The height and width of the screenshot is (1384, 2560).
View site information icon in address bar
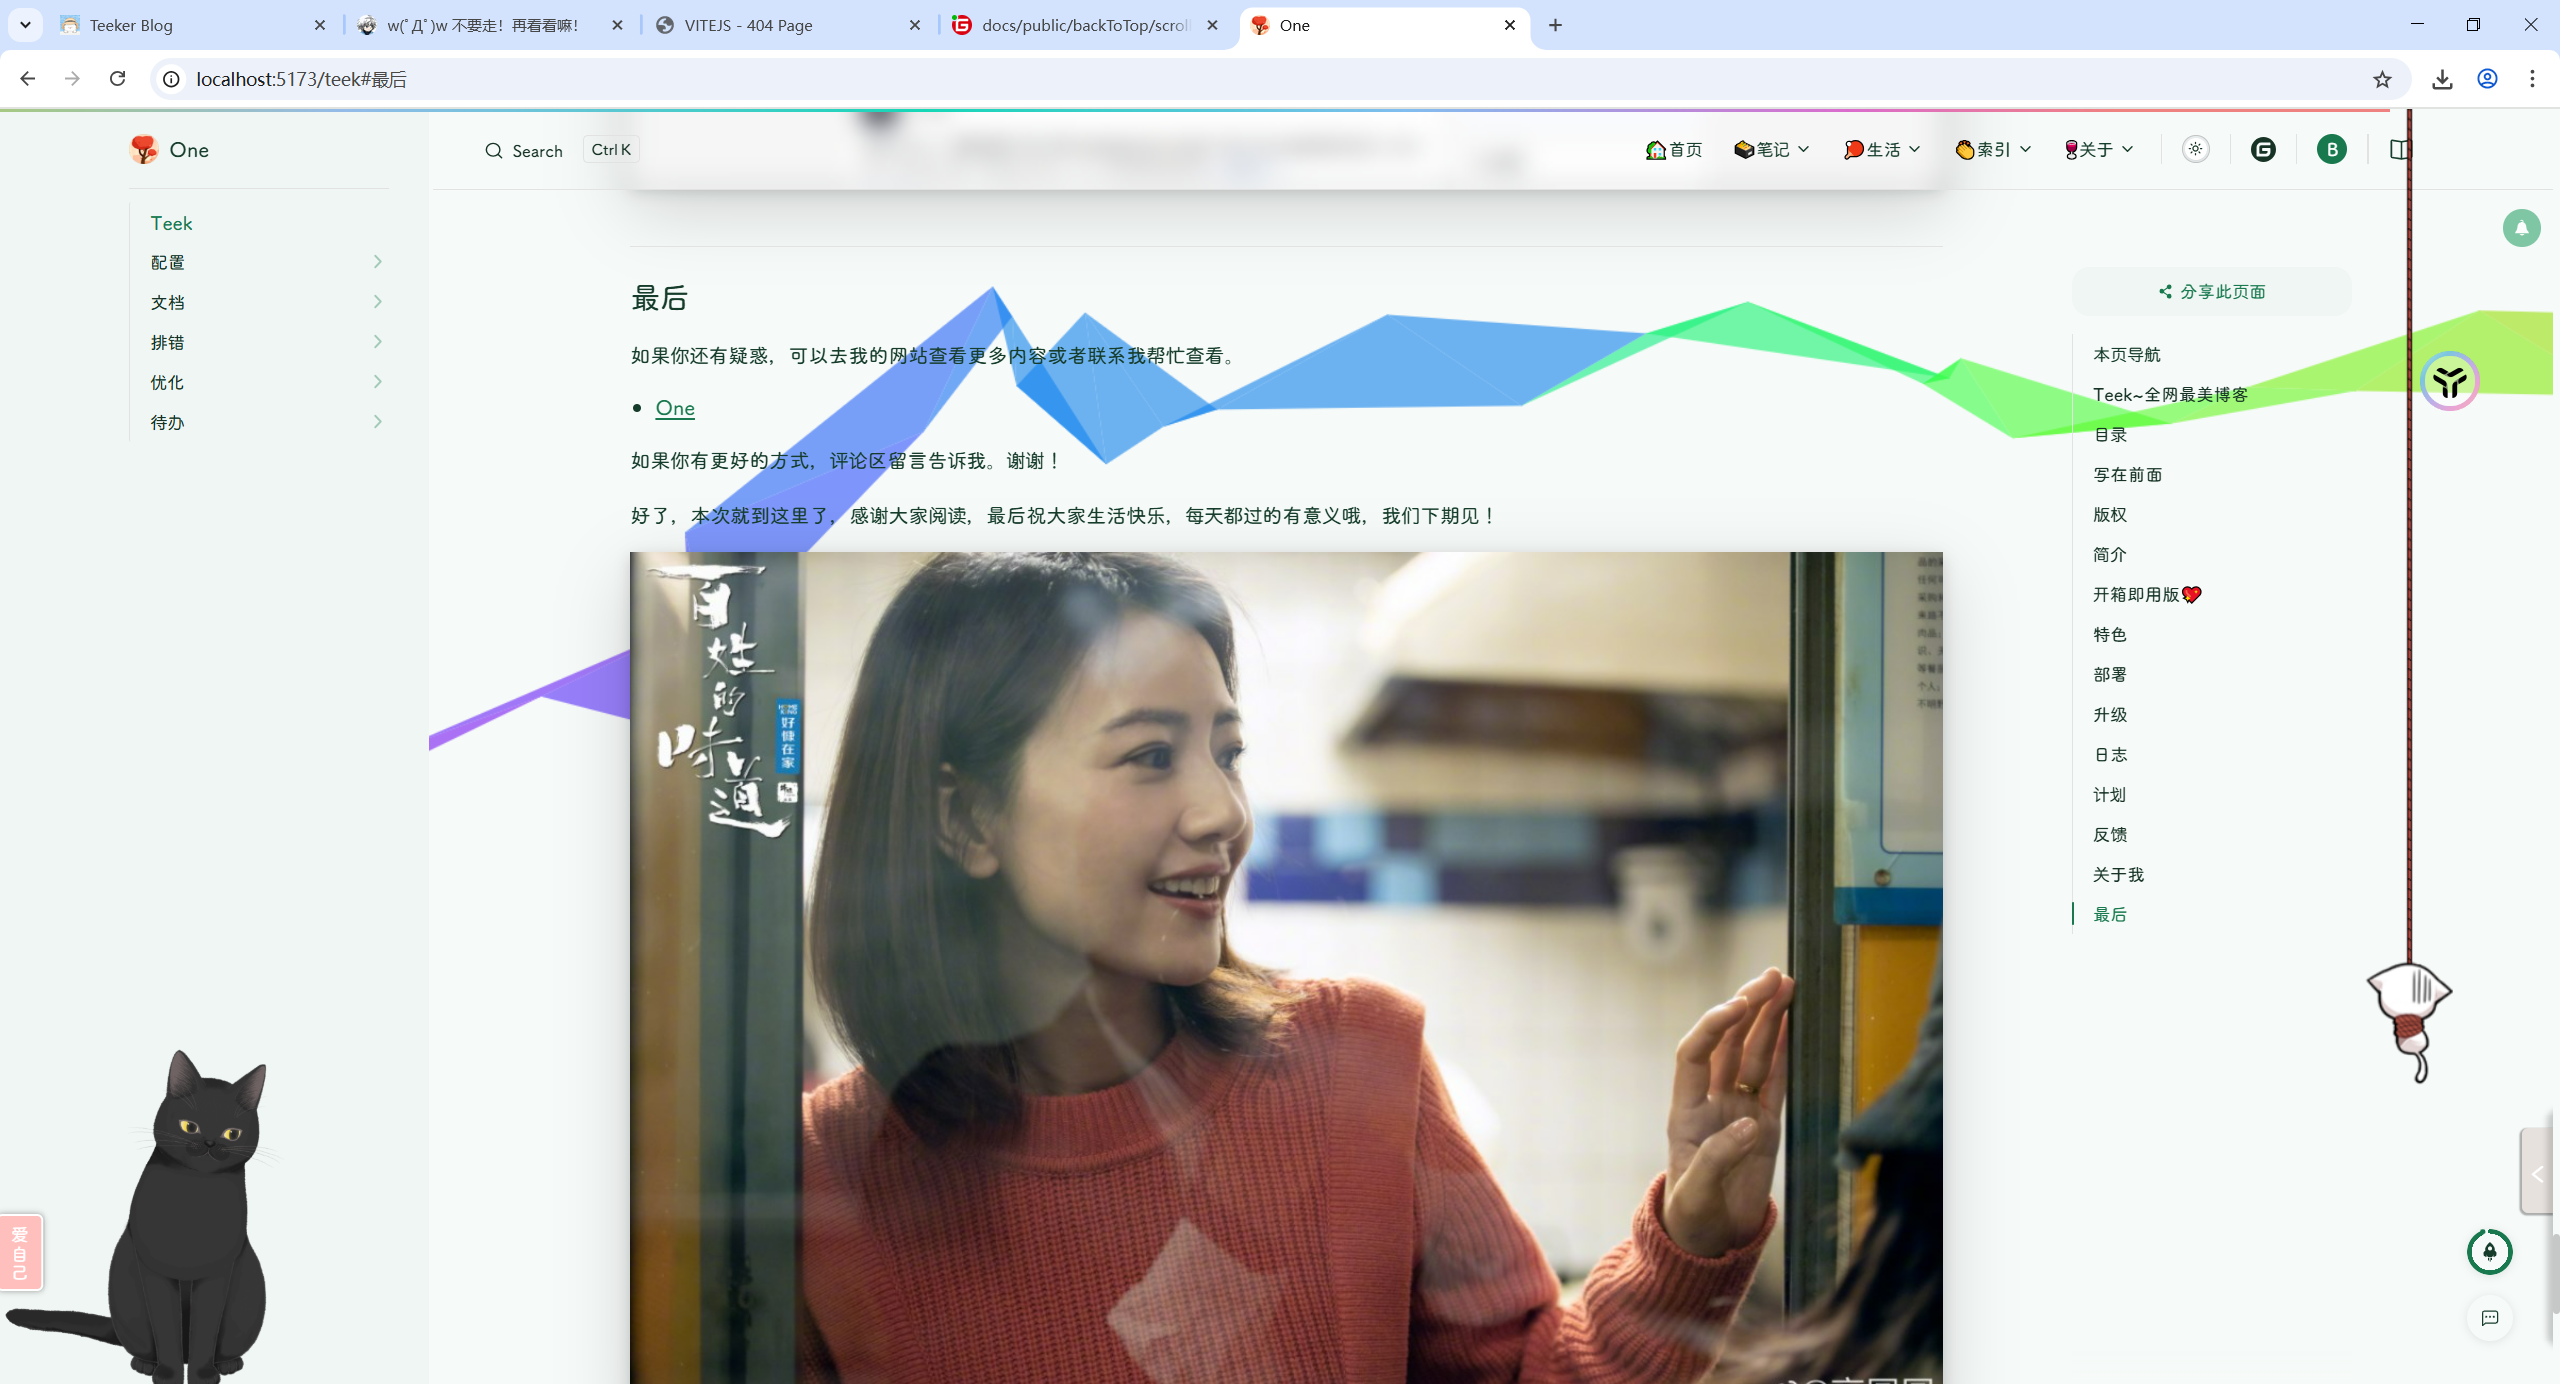171,79
